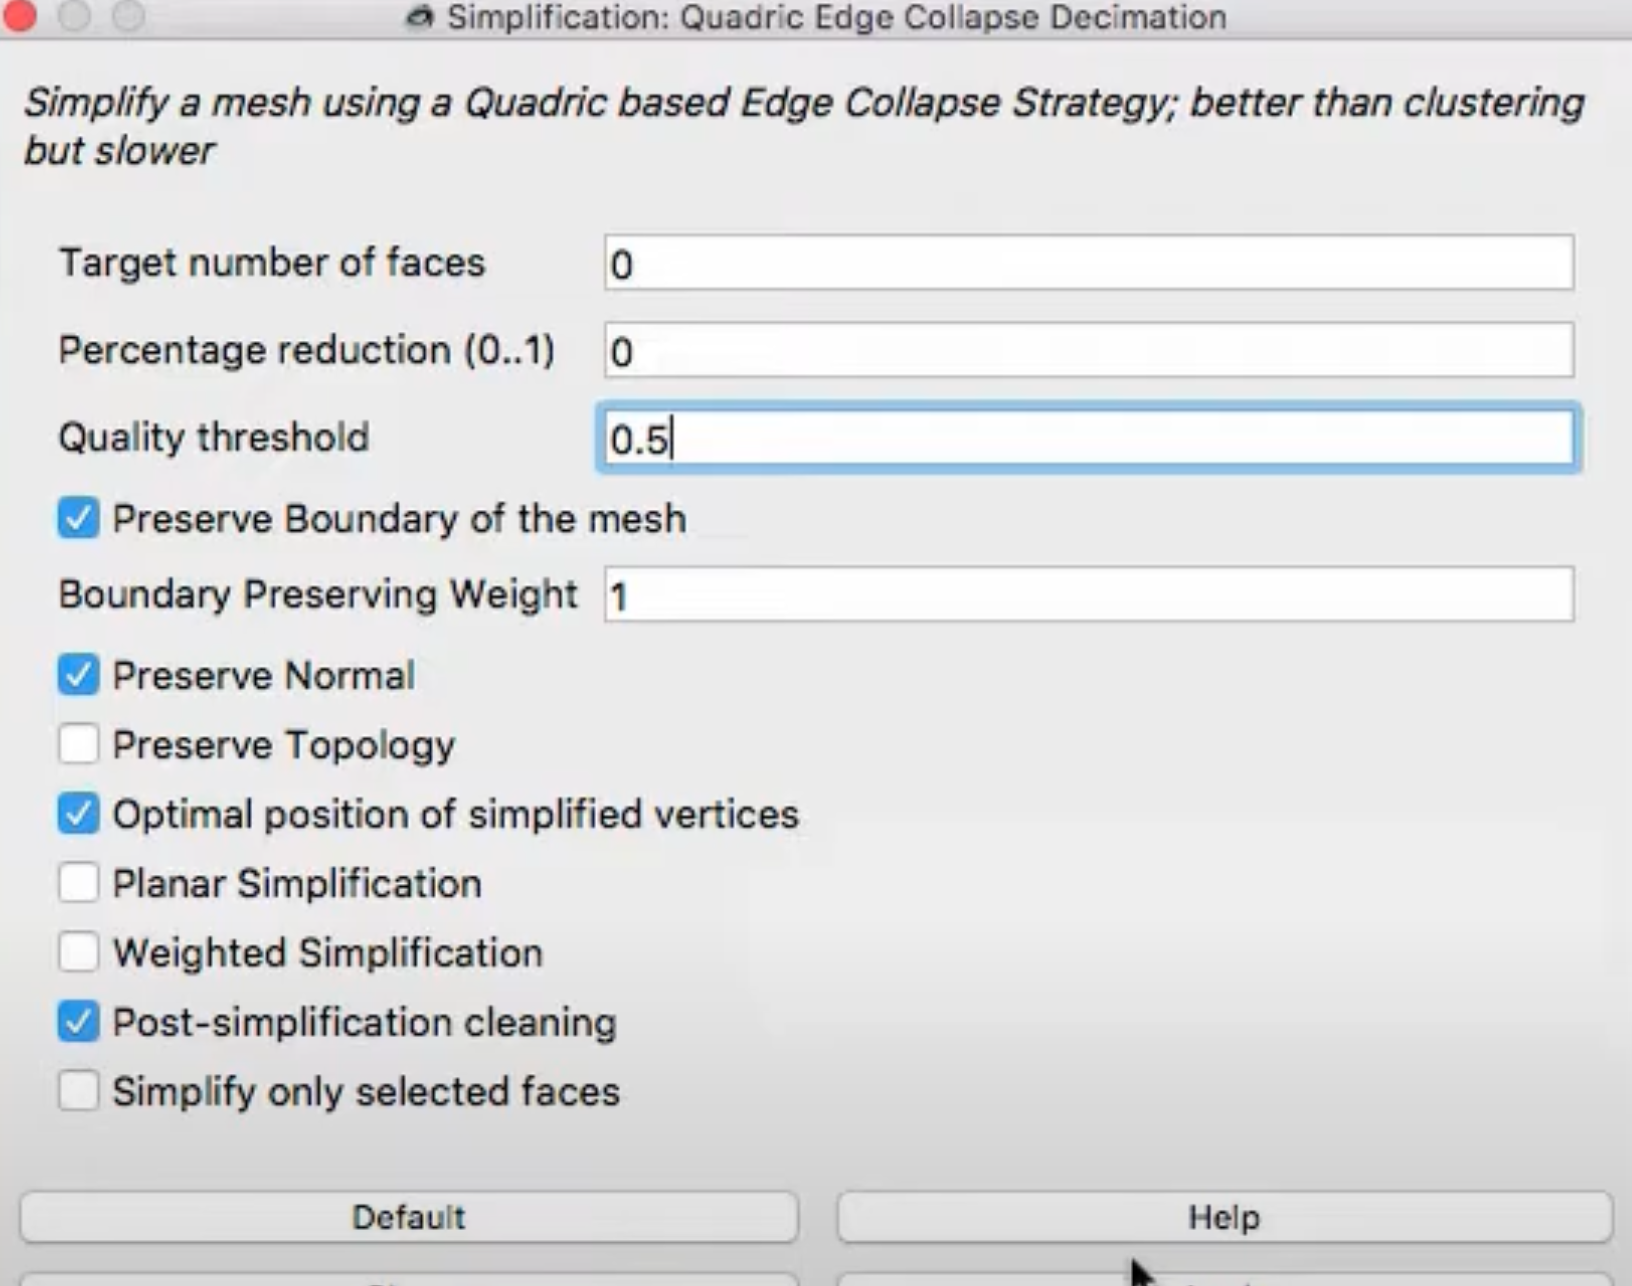
Task: Toggle Optimal position of simplified vertices
Action: coord(78,814)
